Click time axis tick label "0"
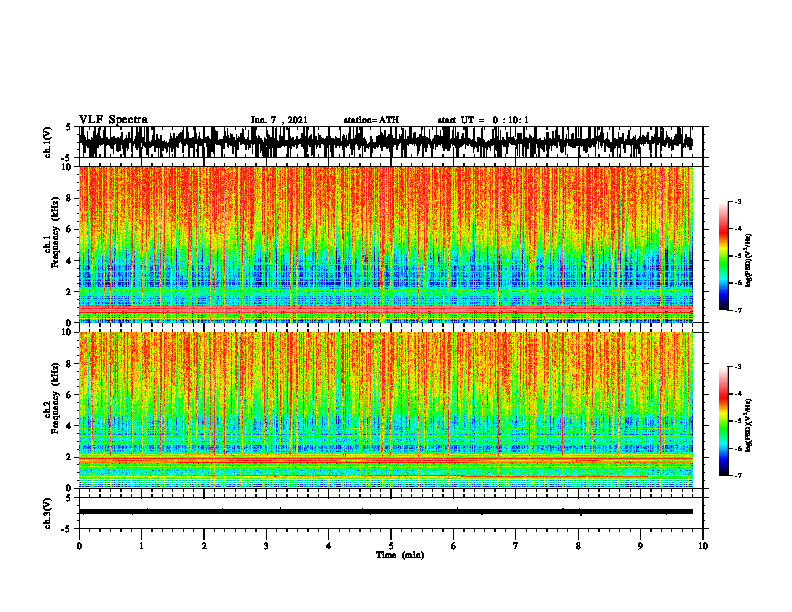The image size is (792, 612). [79, 546]
